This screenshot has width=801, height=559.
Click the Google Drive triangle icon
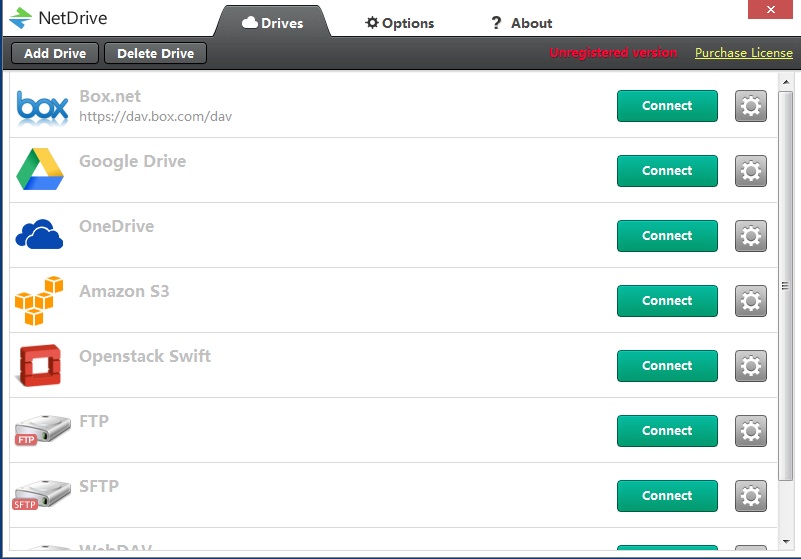40,169
